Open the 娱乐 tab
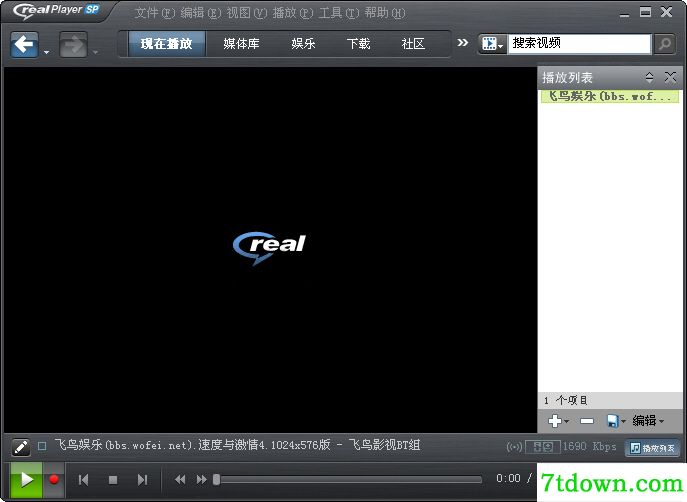 [303, 44]
